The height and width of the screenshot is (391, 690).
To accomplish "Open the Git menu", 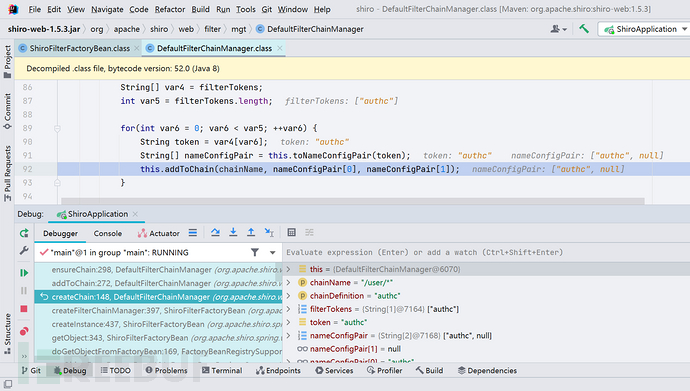I will coord(266,9).
